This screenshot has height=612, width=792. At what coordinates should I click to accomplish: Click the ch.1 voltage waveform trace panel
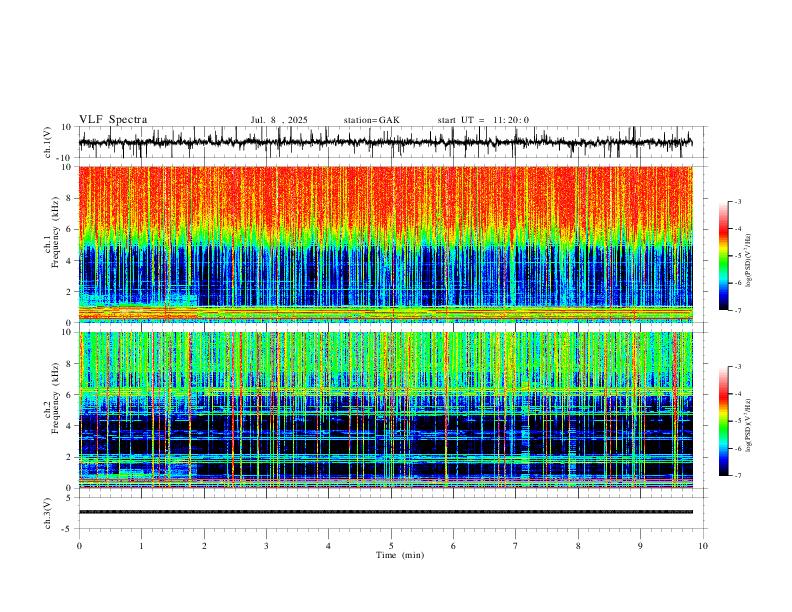coord(386,142)
